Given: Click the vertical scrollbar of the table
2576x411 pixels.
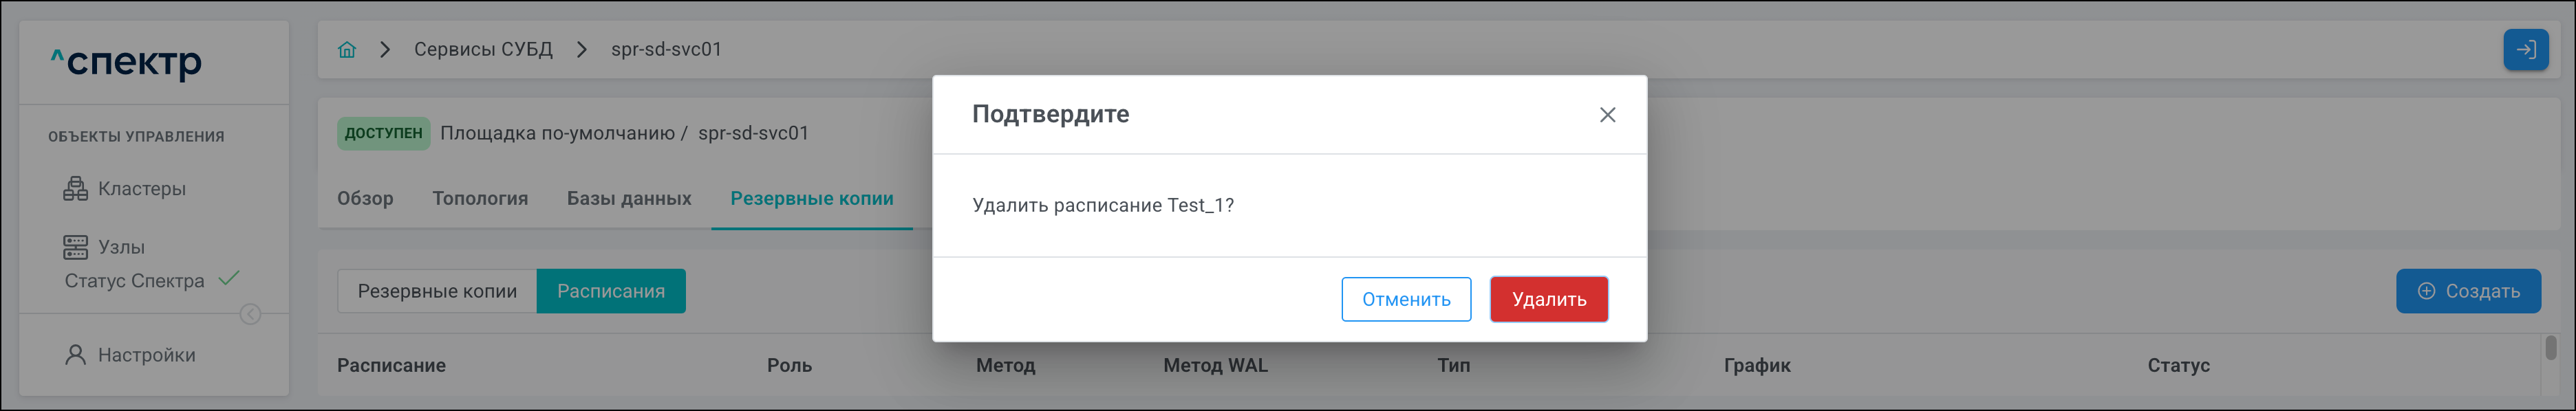Looking at the screenshot, I should pyautogui.click(x=2551, y=348).
